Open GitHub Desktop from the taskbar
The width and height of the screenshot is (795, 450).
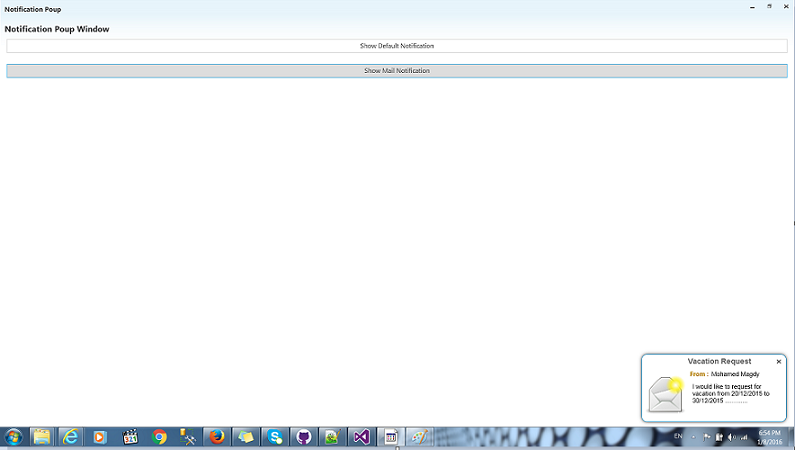(304, 437)
